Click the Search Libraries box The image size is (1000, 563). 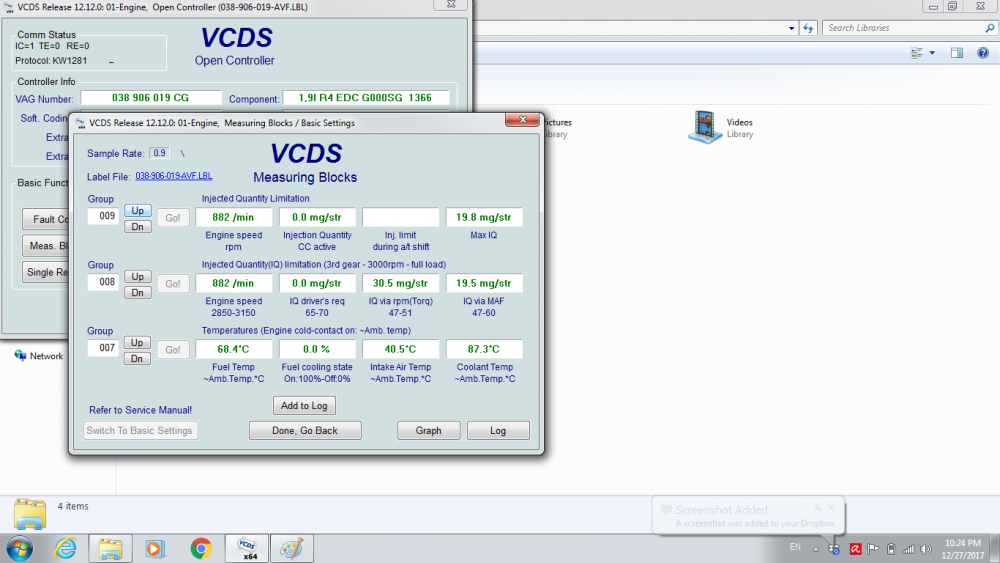(908, 28)
